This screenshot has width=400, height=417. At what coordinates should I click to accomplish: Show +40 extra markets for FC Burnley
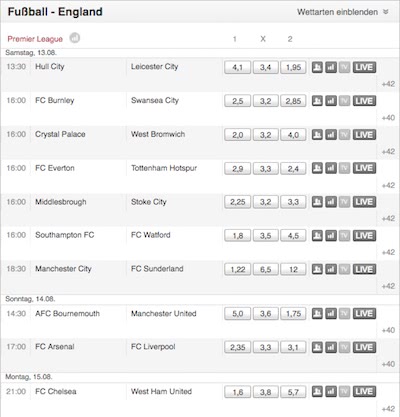[x=388, y=118]
